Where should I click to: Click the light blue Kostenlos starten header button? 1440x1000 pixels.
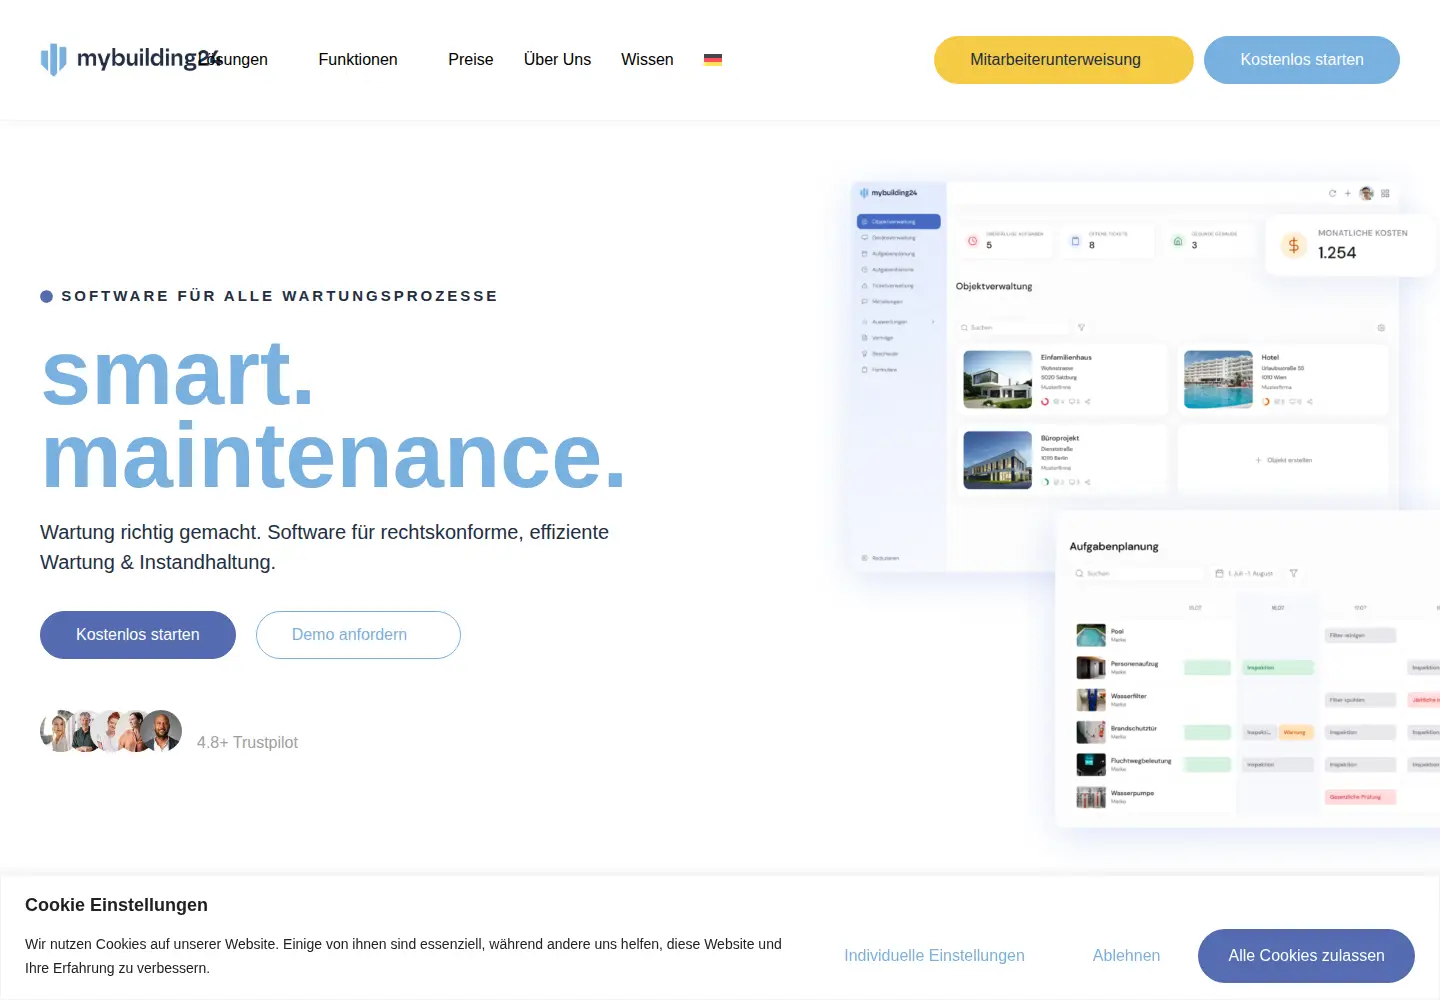tap(1302, 60)
